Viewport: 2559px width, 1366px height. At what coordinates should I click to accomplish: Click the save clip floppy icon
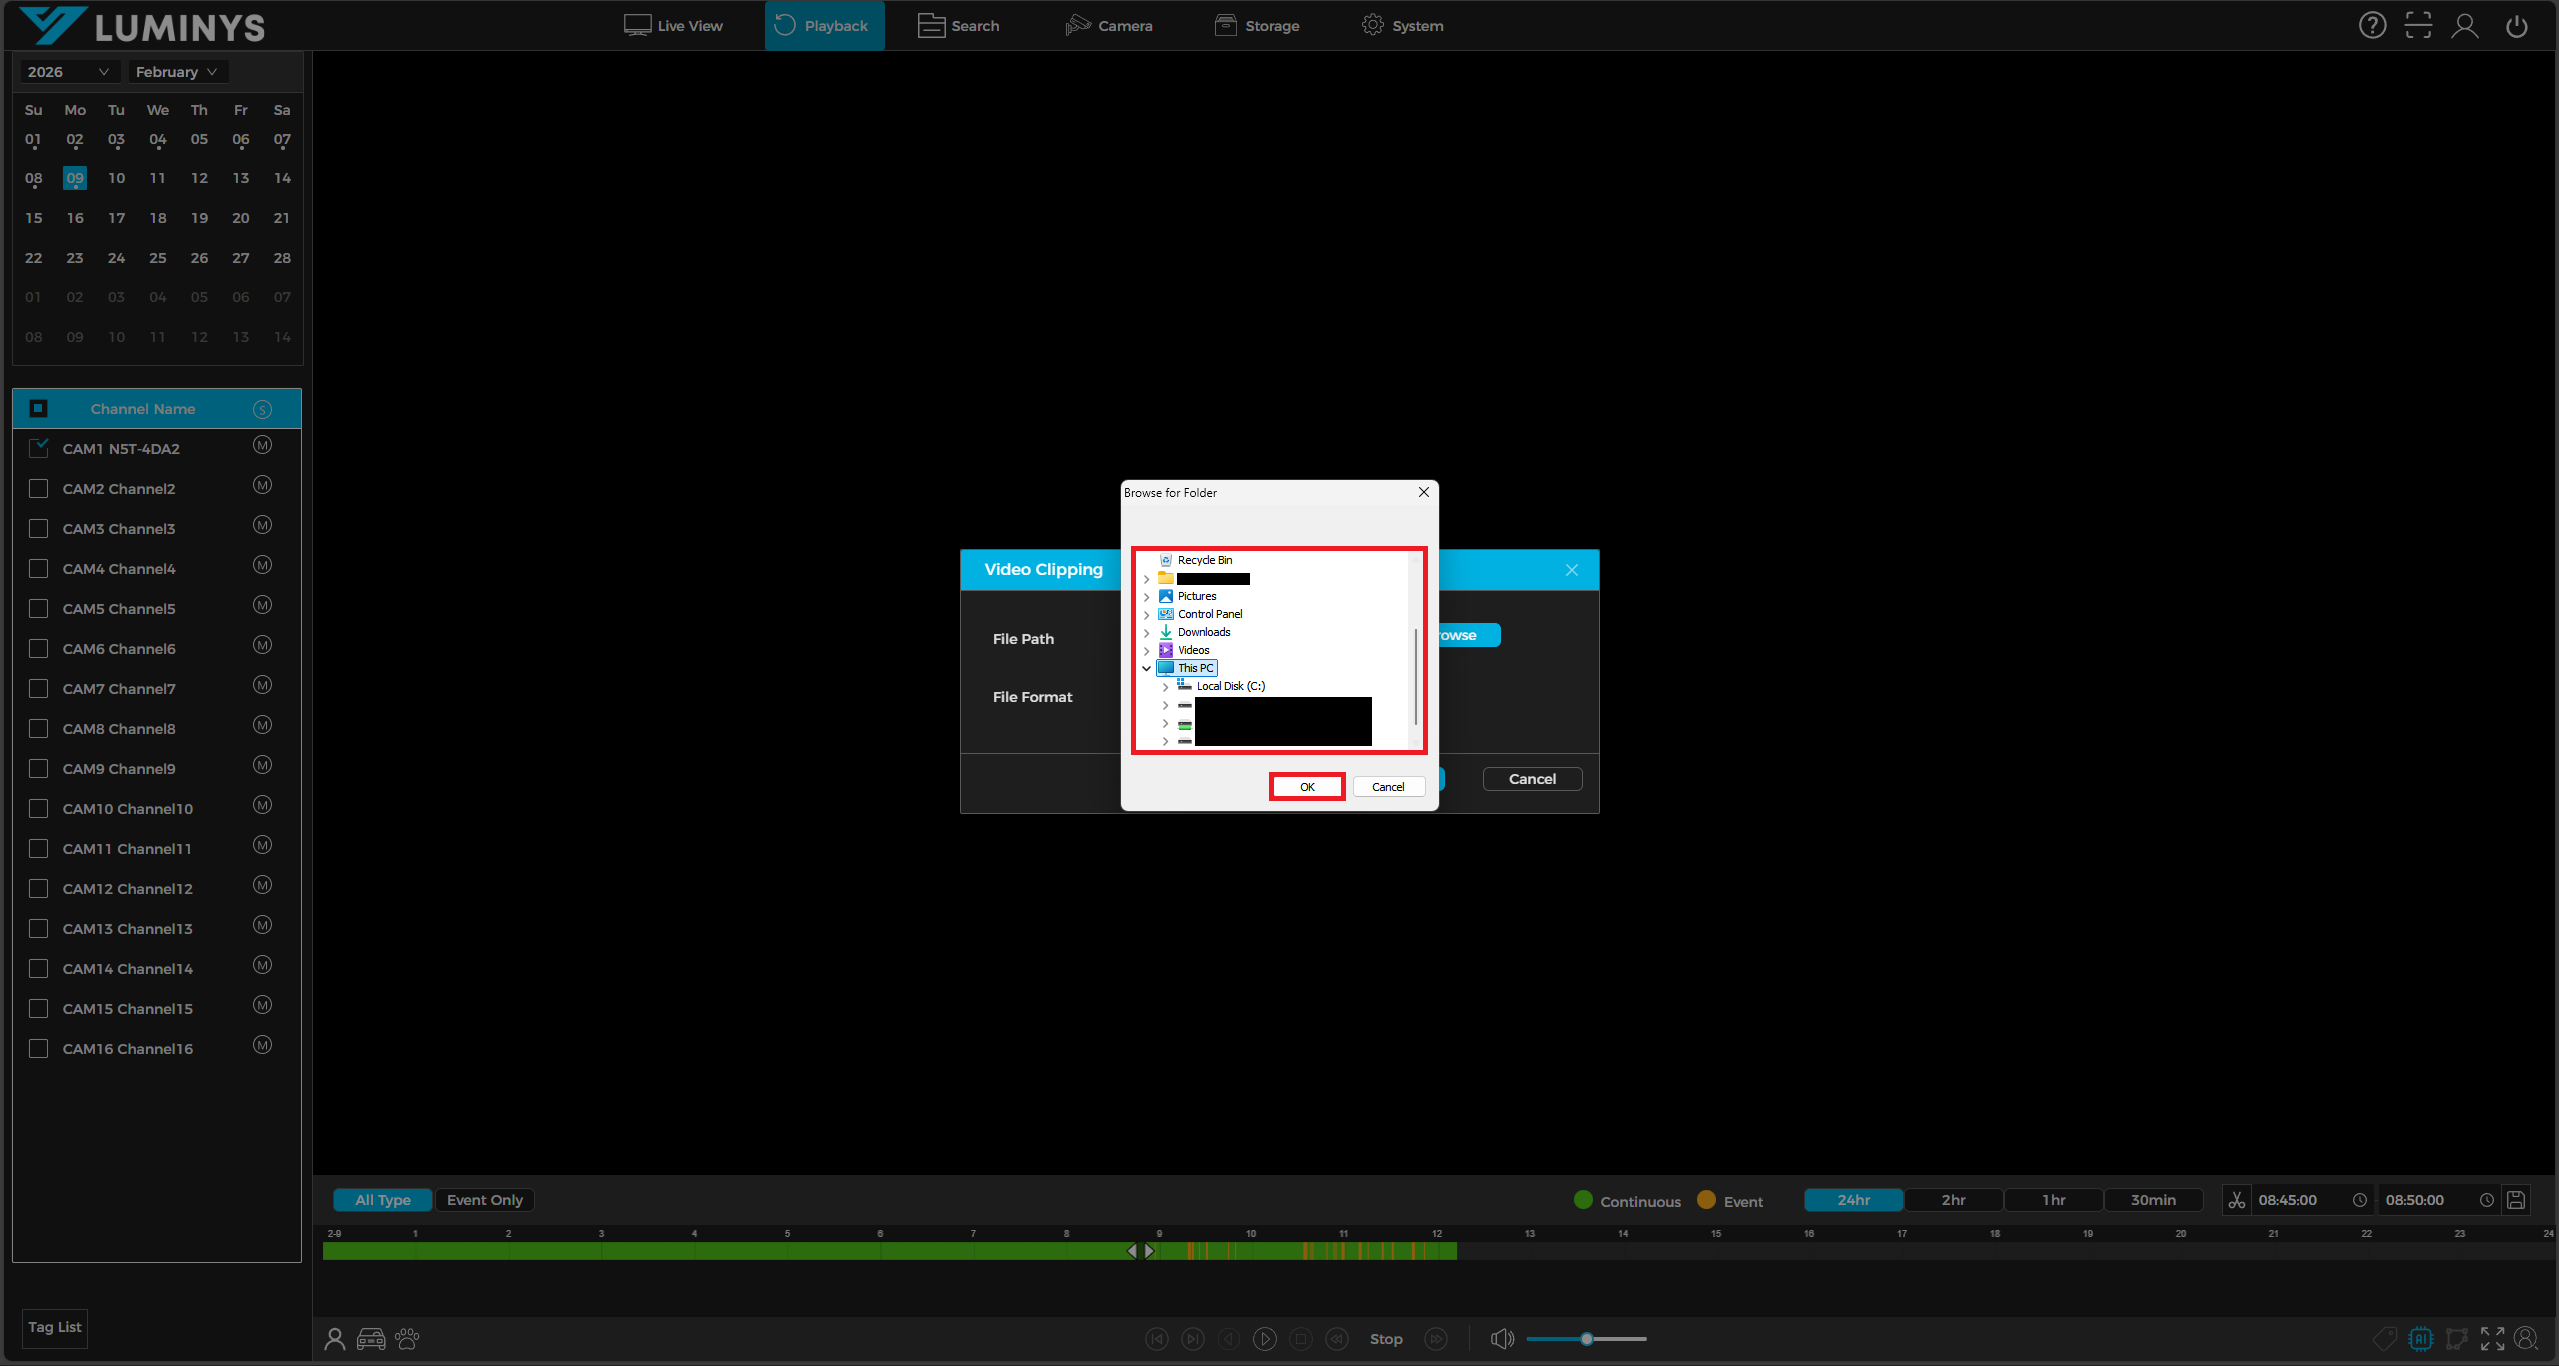pos(2516,1200)
